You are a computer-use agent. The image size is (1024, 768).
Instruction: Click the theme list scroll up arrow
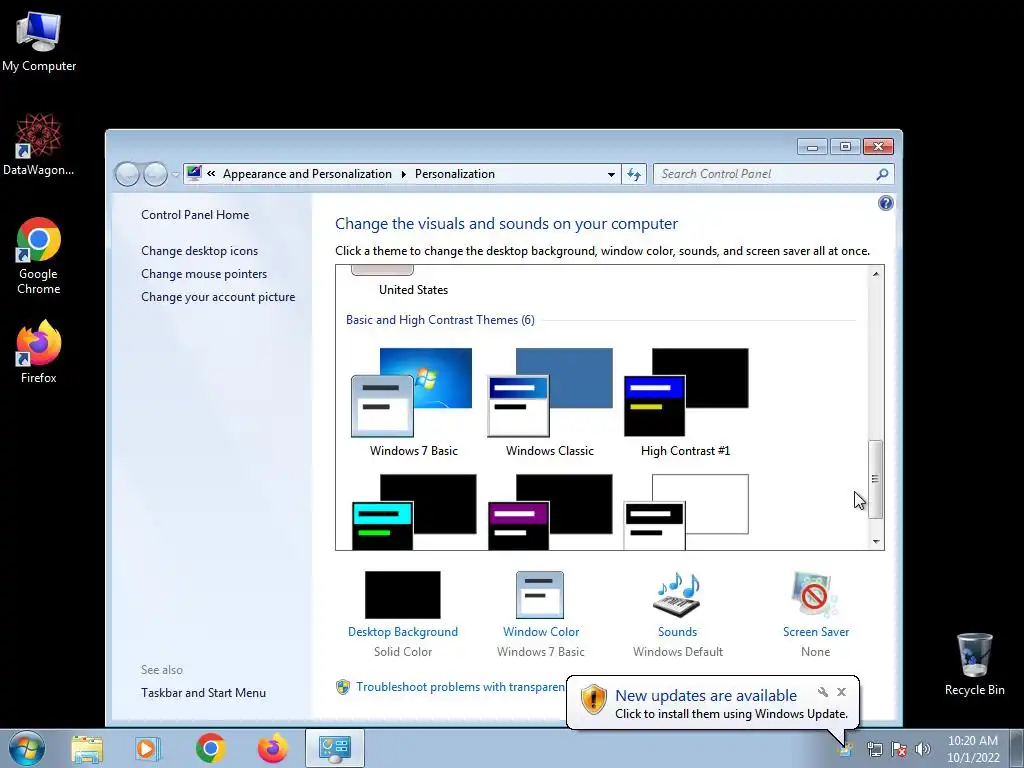pos(876,274)
